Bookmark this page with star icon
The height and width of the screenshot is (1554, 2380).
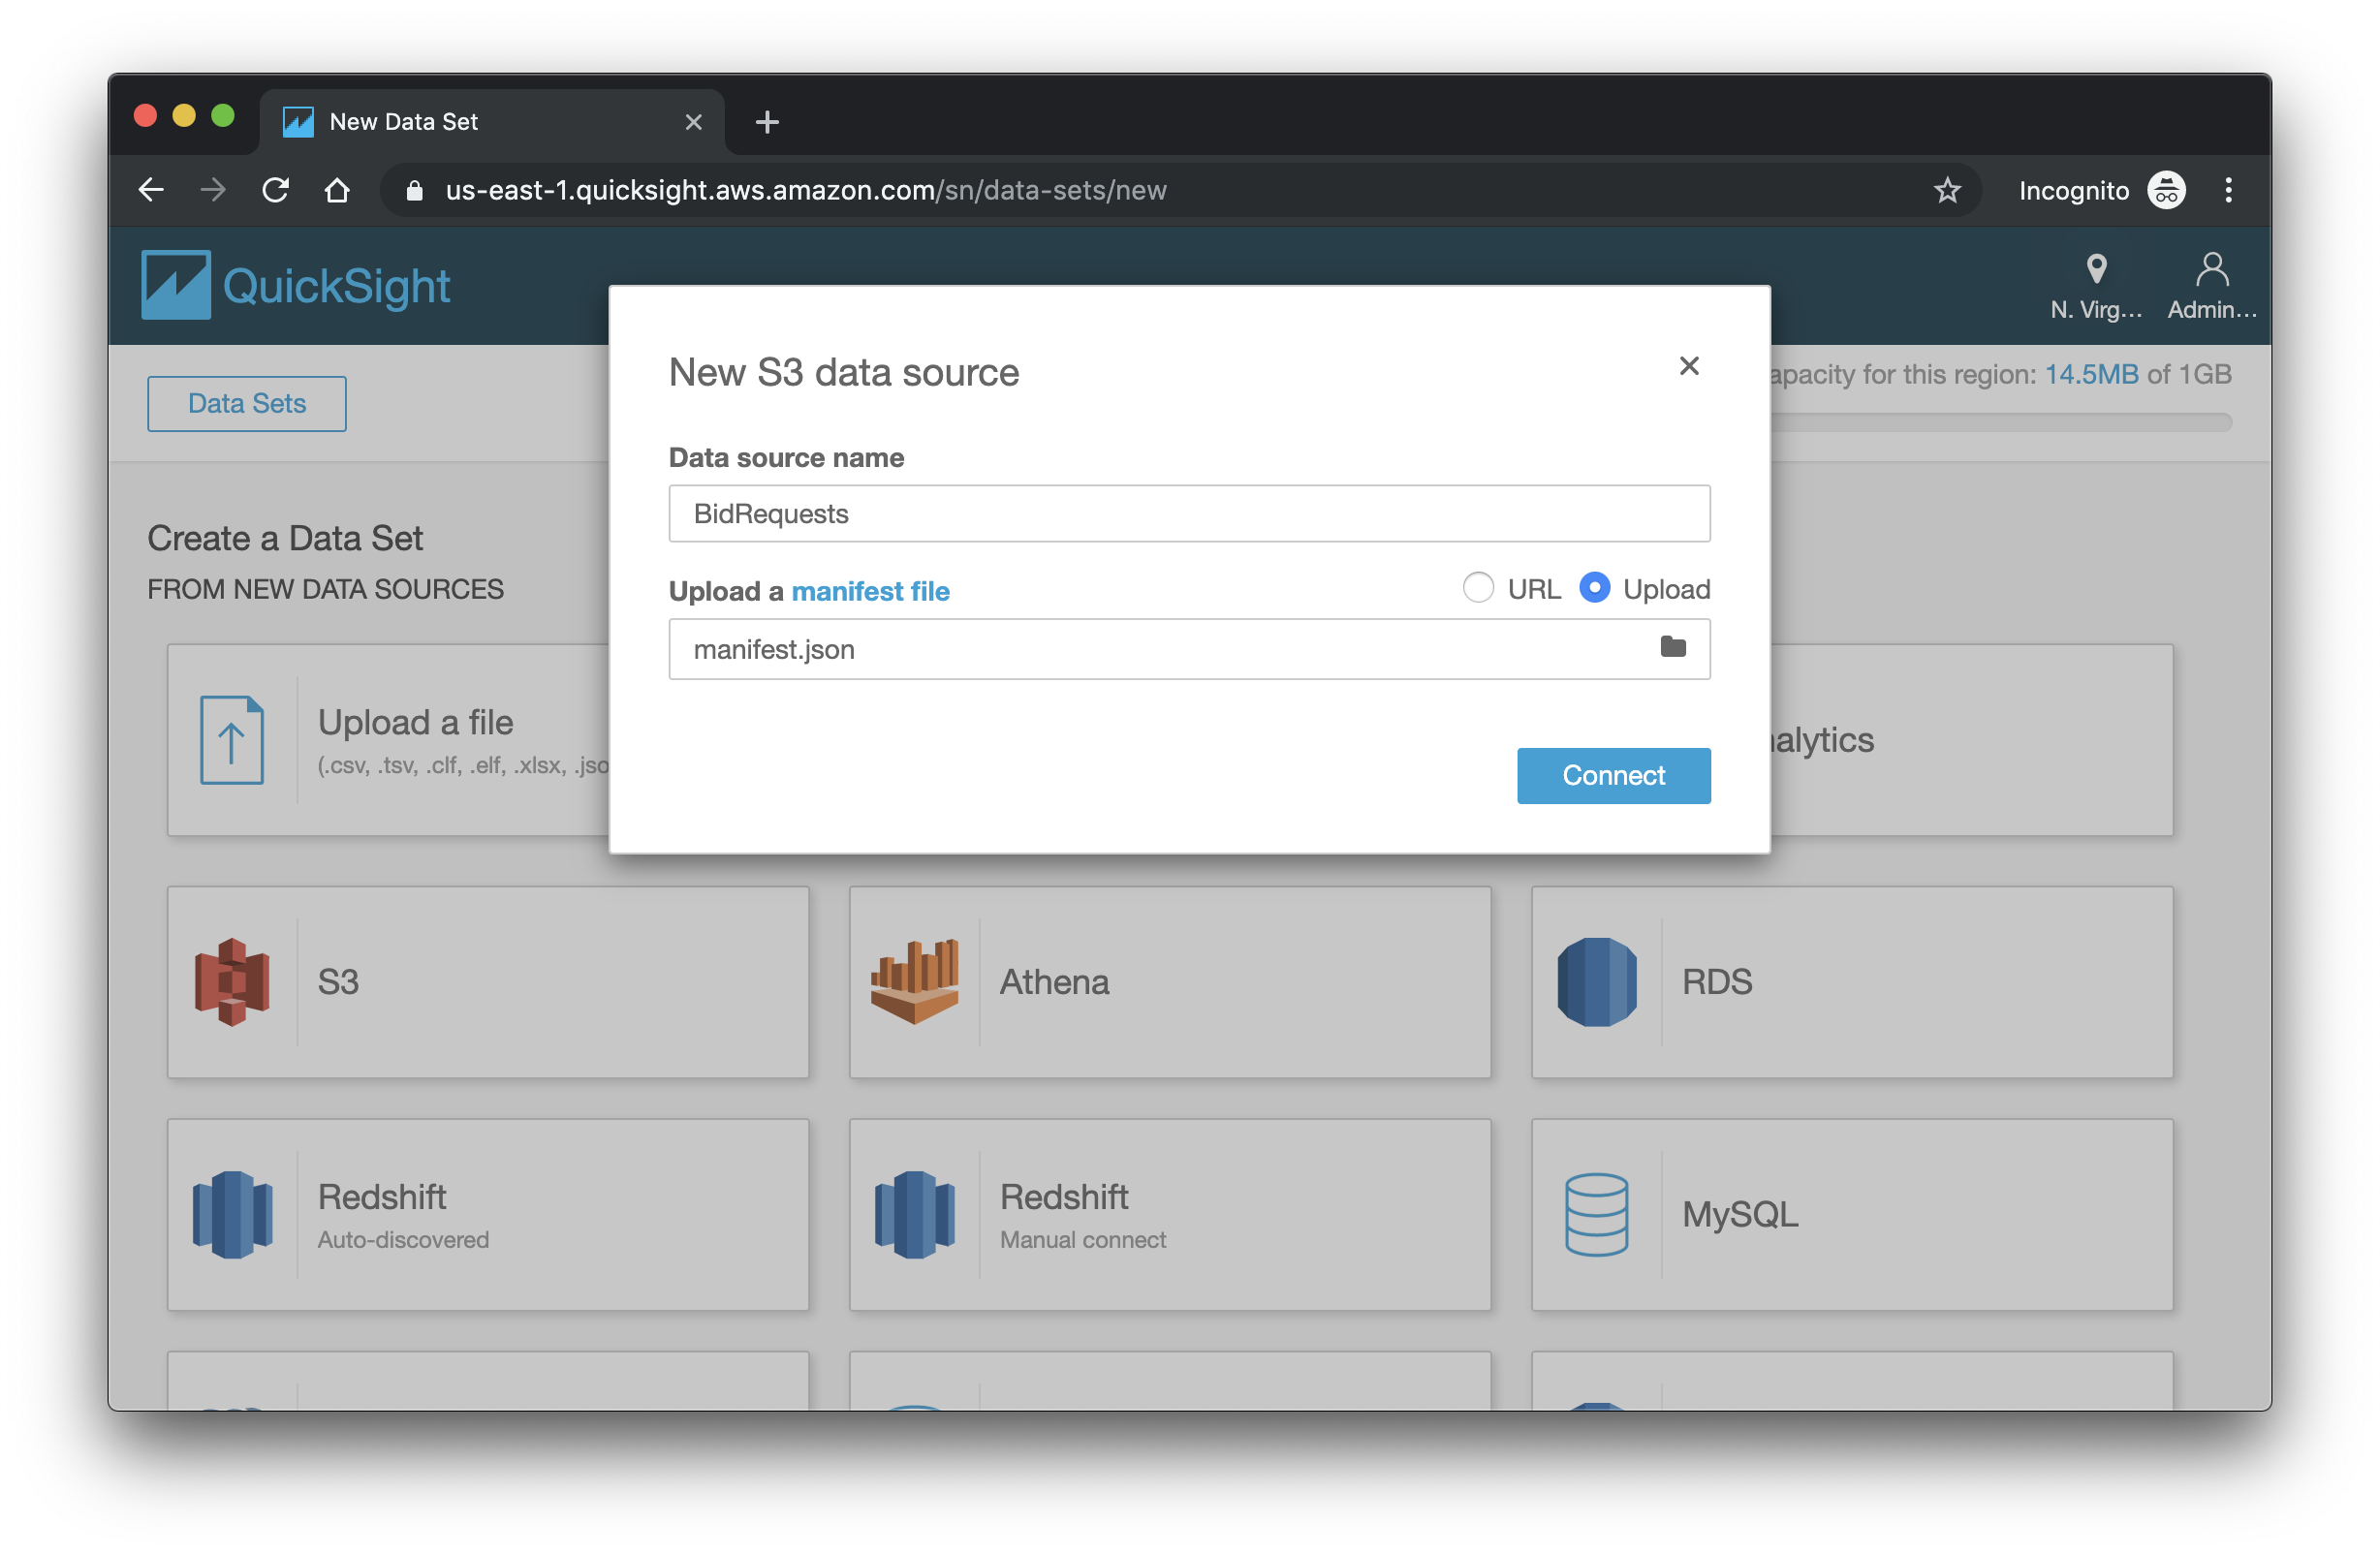tap(1946, 190)
